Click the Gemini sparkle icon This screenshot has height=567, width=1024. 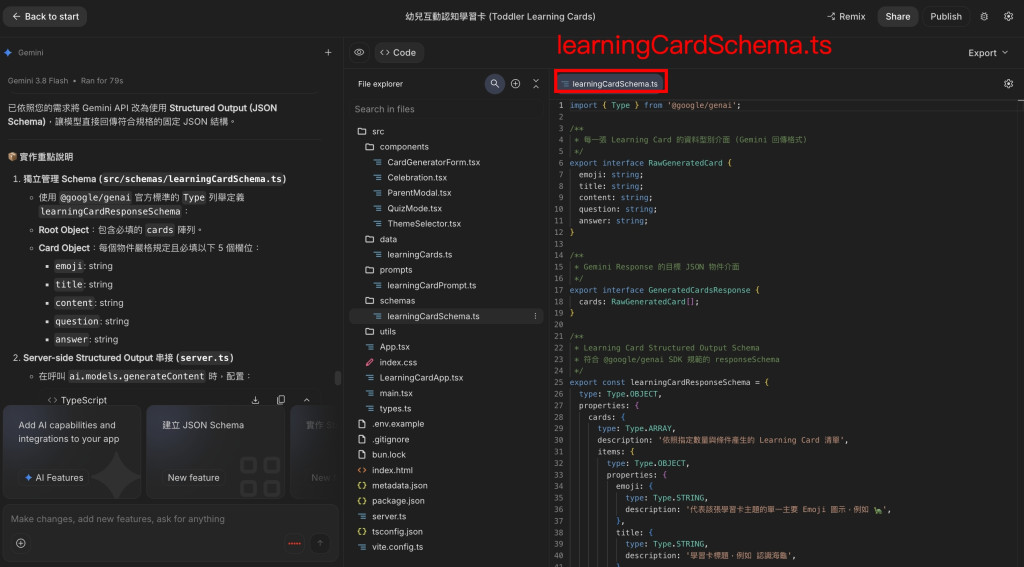click(8, 52)
